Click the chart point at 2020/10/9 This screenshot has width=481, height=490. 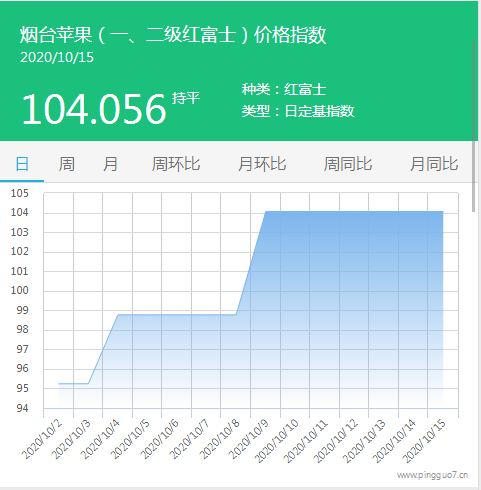(x=265, y=211)
